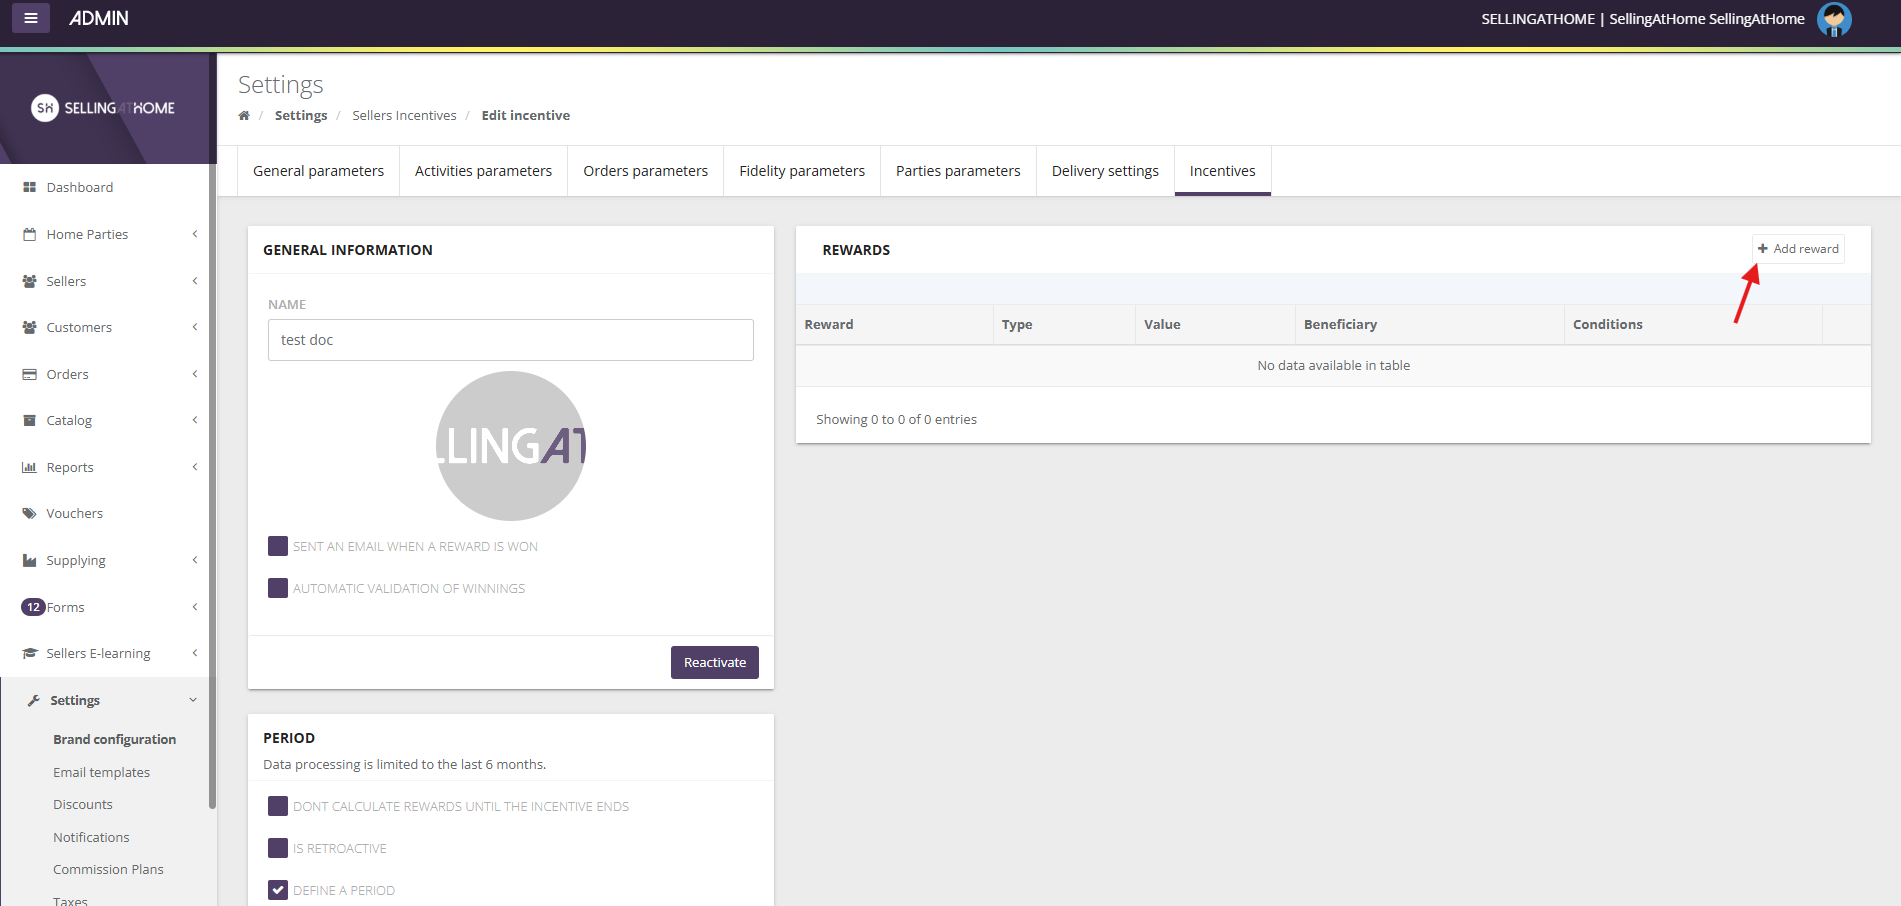Screen dimensions: 1901x906
Task: Switch to the Activities parameters tab
Action: click(x=483, y=171)
